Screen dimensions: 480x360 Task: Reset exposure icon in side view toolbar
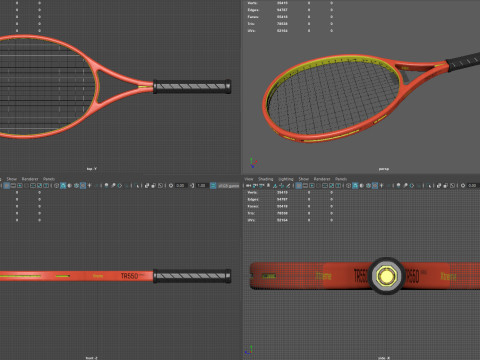click(463, 185)
